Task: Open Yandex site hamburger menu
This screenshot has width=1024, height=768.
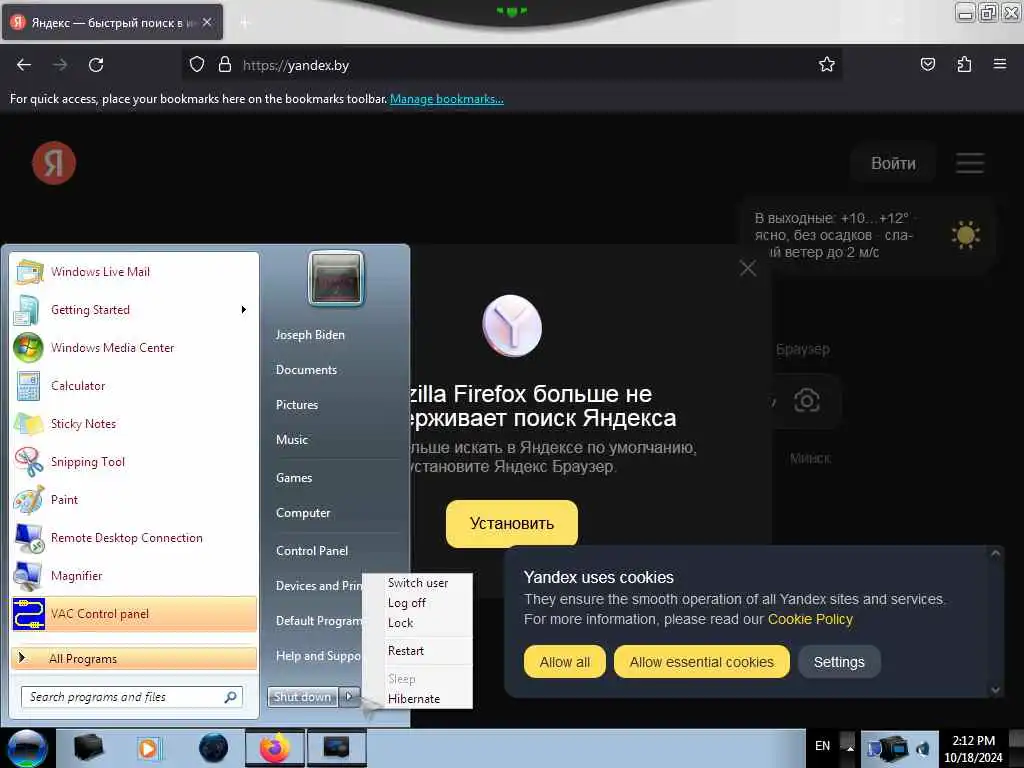Action: [x=970, y=163]
